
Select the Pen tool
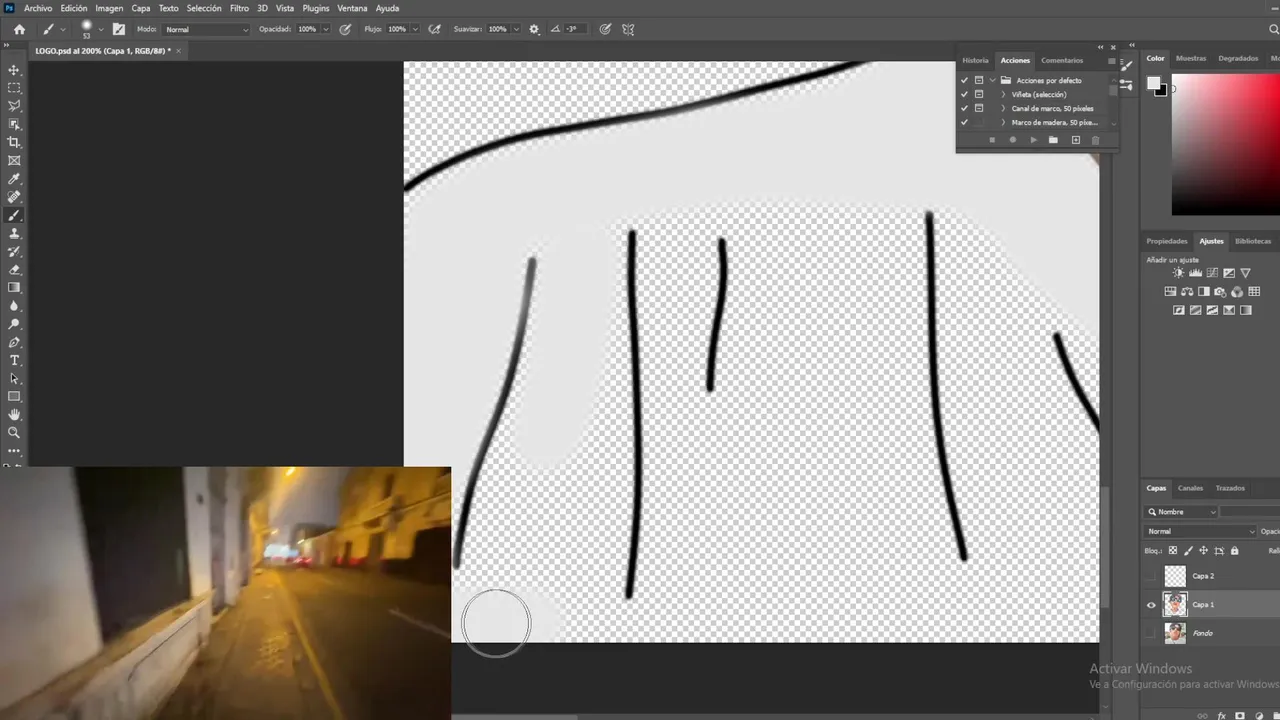tap(14, 342)
